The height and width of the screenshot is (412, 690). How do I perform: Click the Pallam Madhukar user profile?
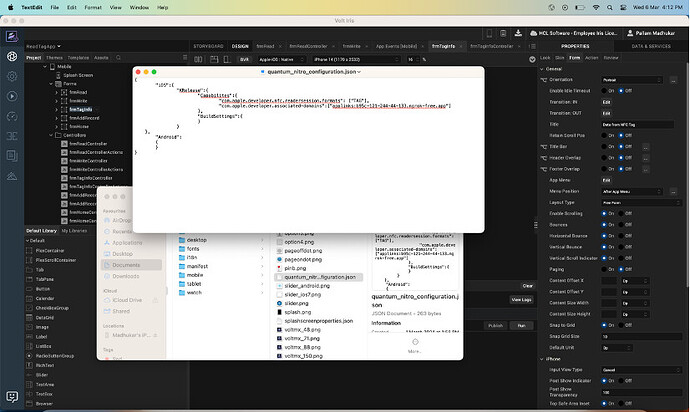click(x=651, y=33)
